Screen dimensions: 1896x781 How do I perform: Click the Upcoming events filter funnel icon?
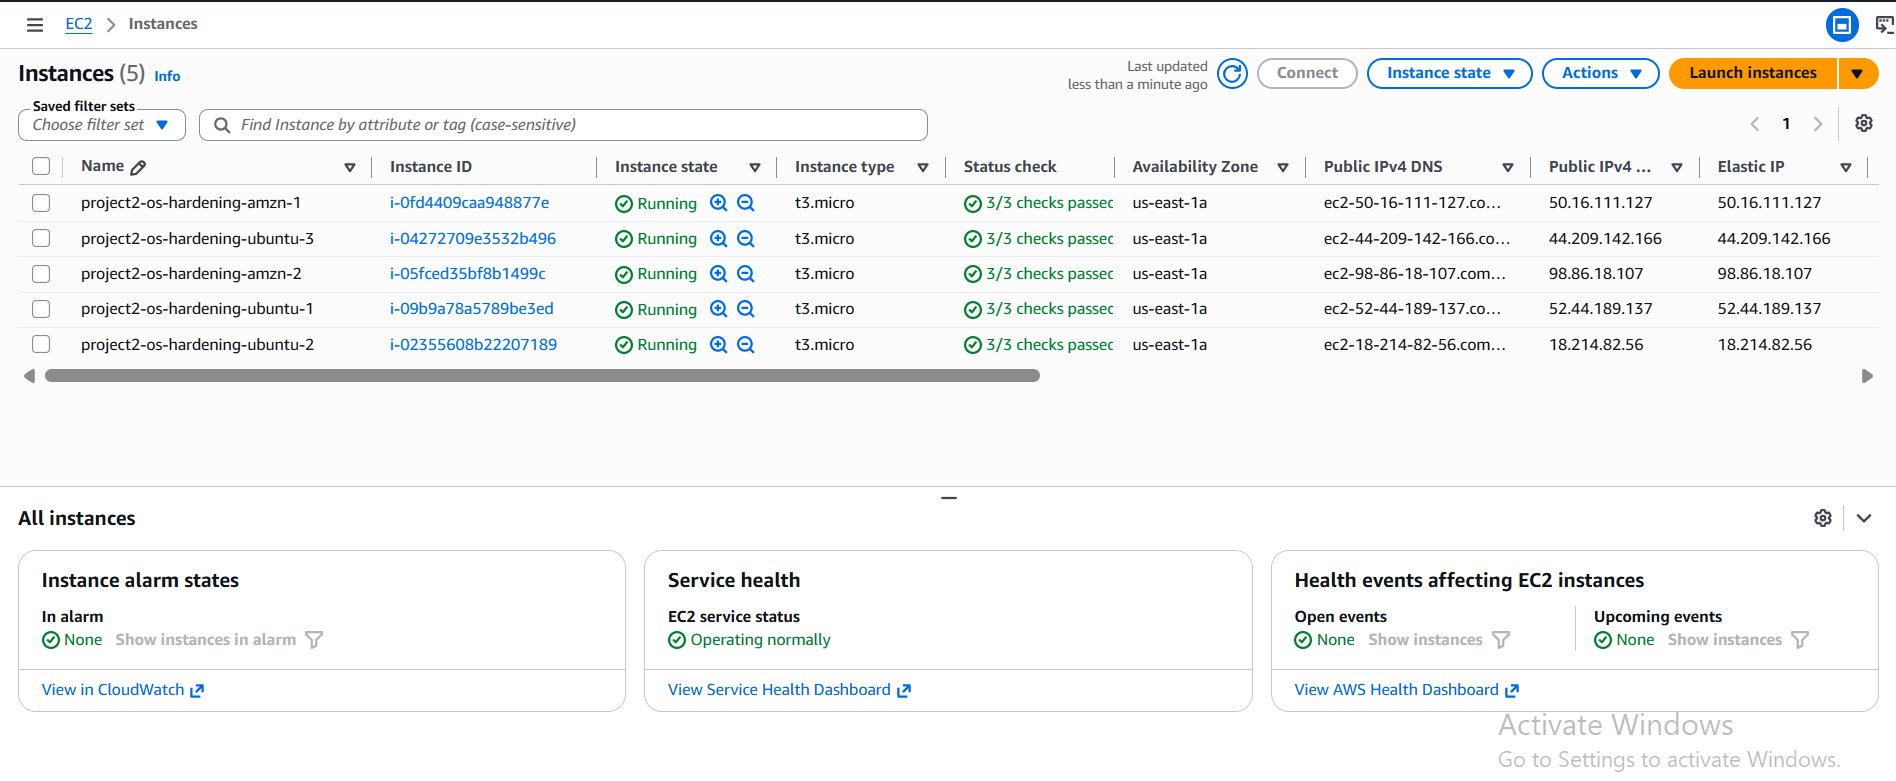[1800, 640]
